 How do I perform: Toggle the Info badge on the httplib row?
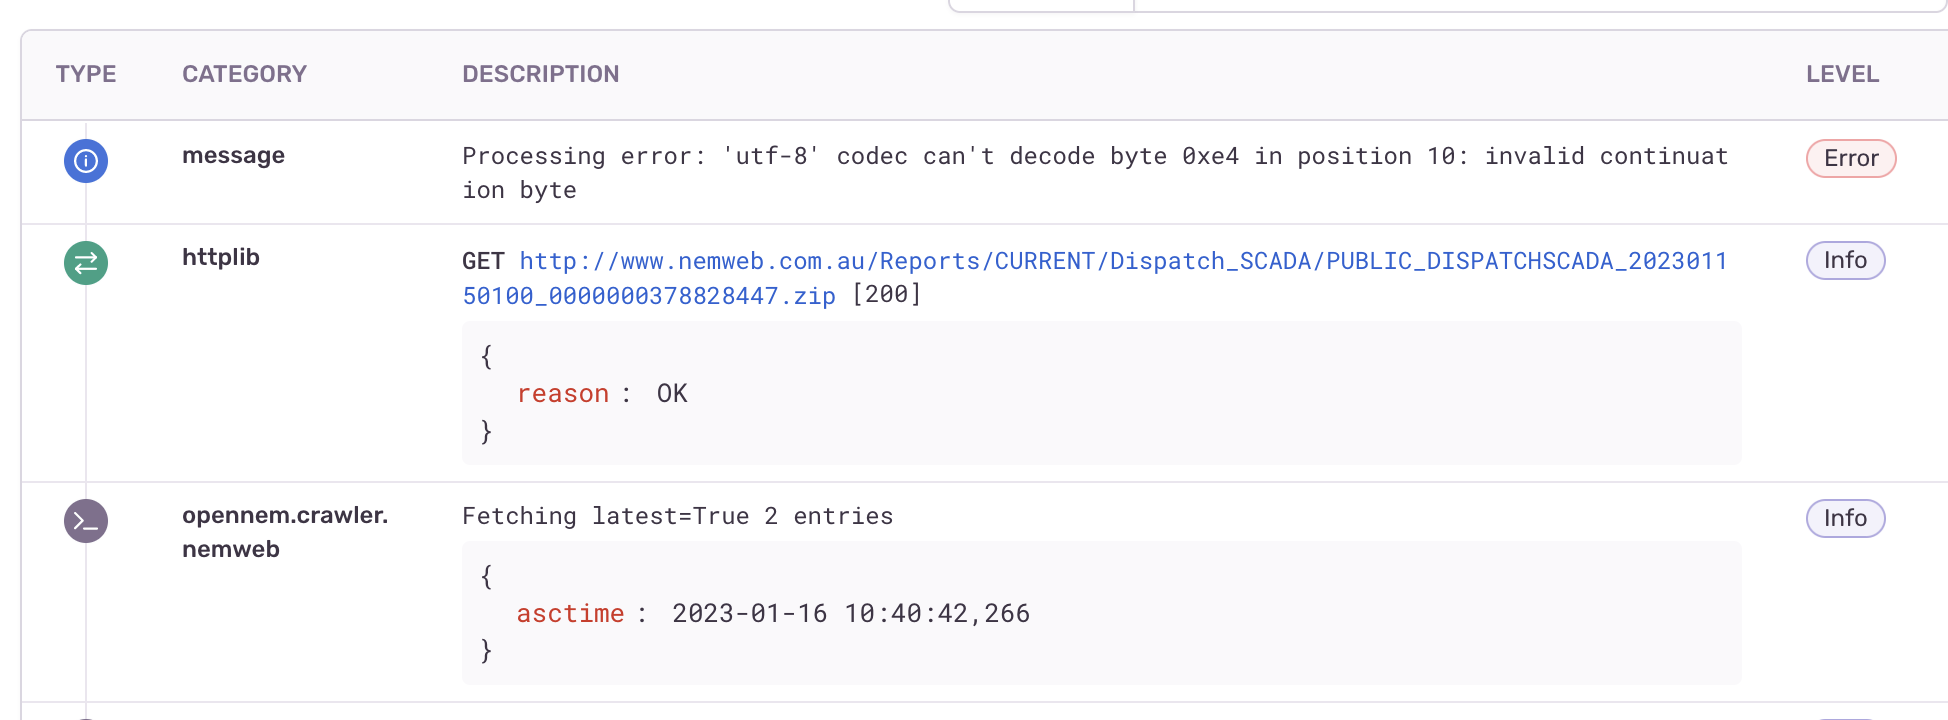pos(1844,260)
